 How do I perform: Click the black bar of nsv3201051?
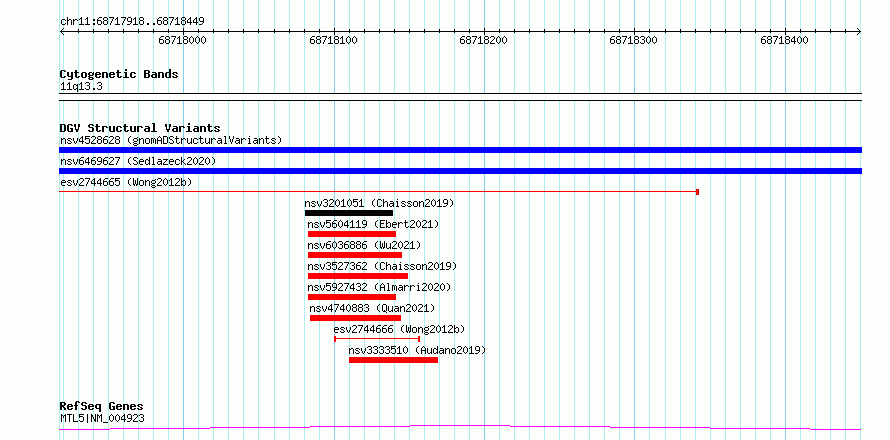349,213
